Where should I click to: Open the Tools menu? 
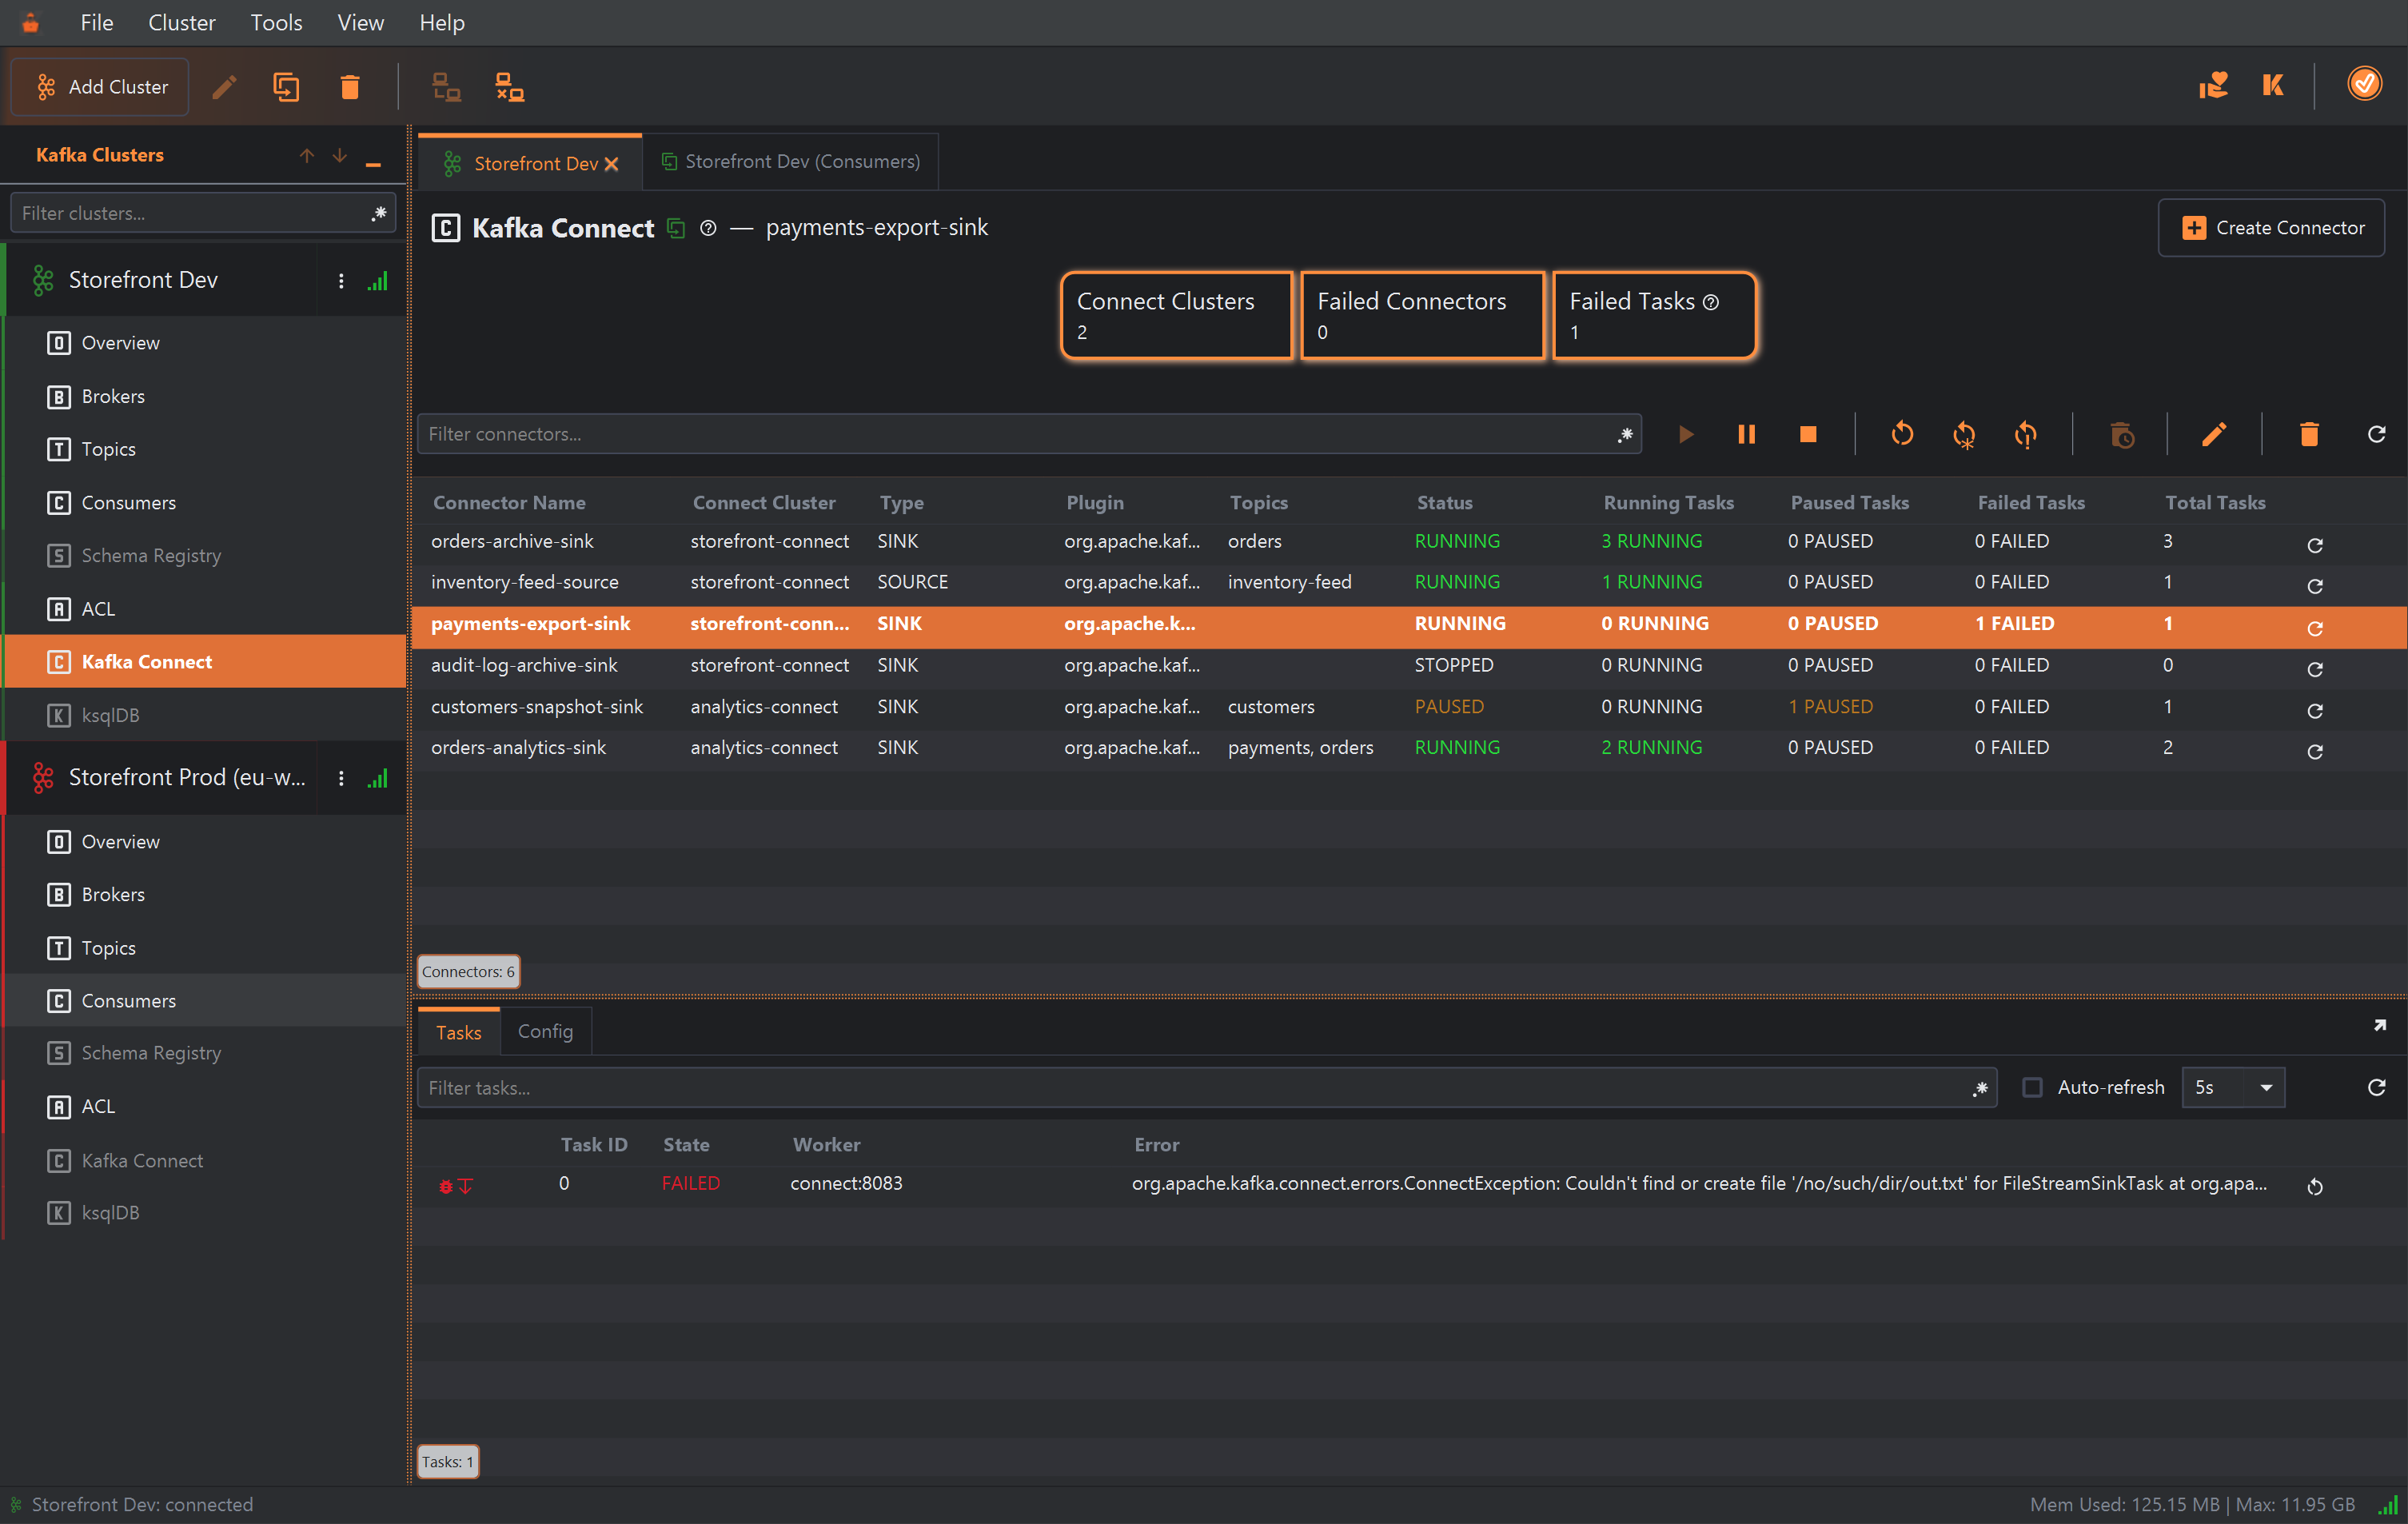pos(276,22)
